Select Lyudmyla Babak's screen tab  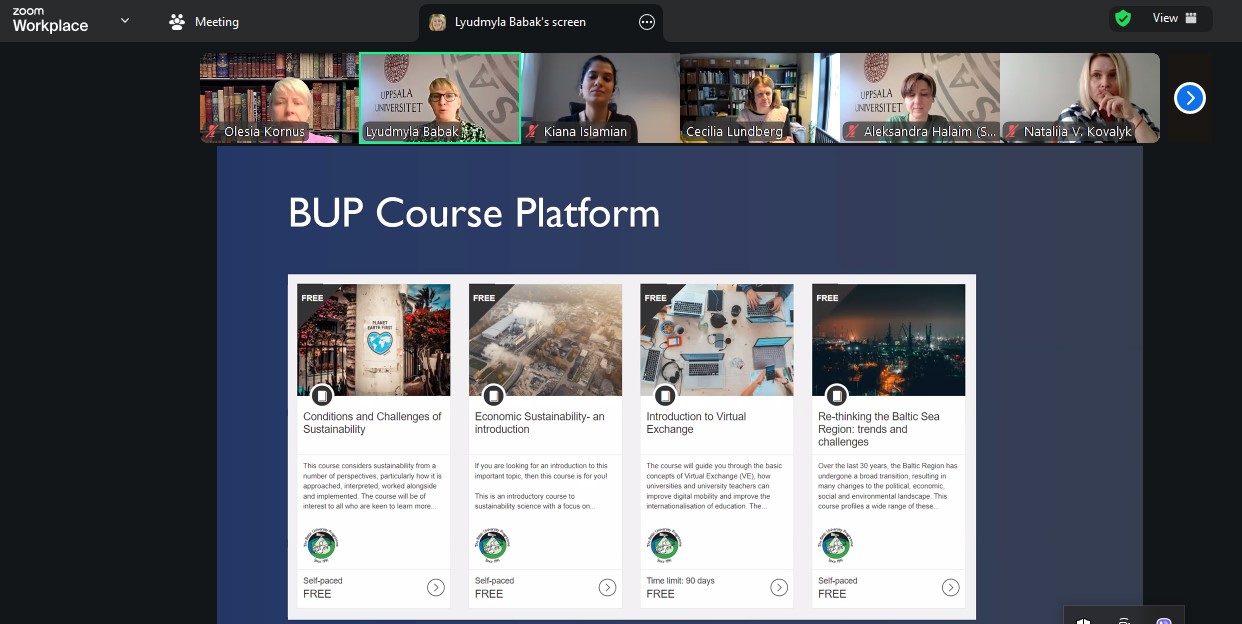[520, 22]
